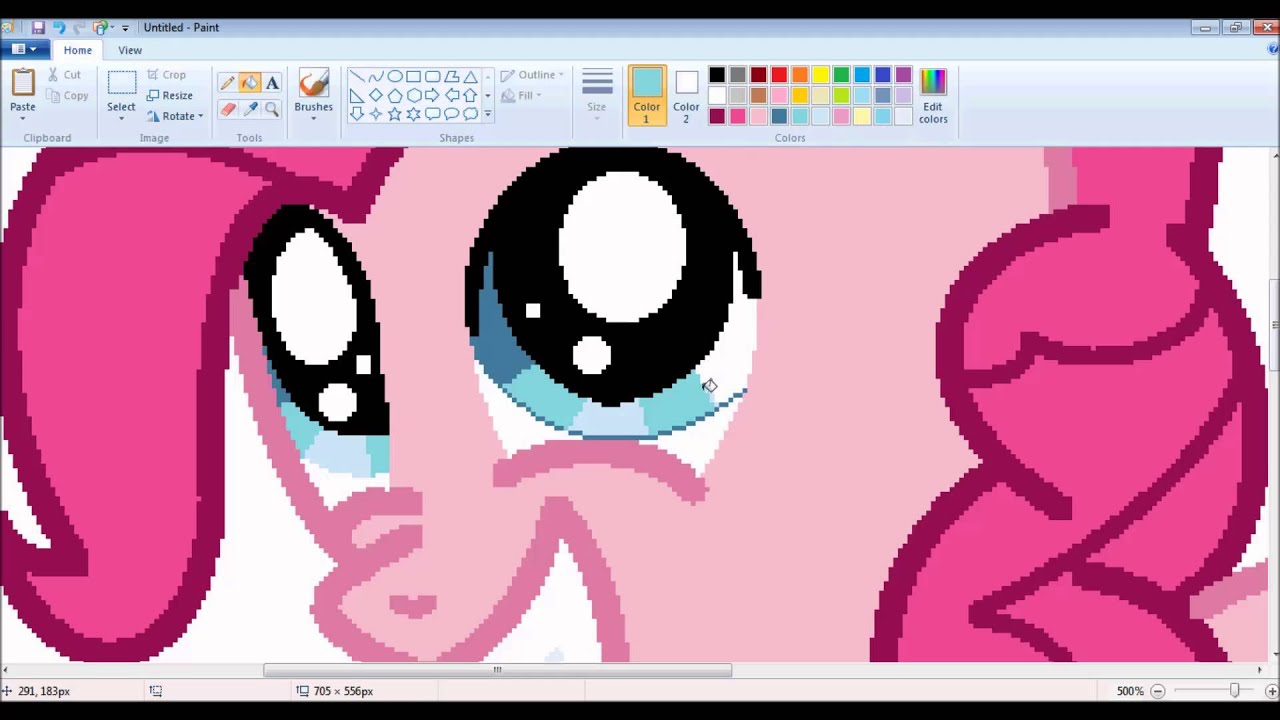
Task: Pick the Hexagon shape
Action: (x=413, y=96)
